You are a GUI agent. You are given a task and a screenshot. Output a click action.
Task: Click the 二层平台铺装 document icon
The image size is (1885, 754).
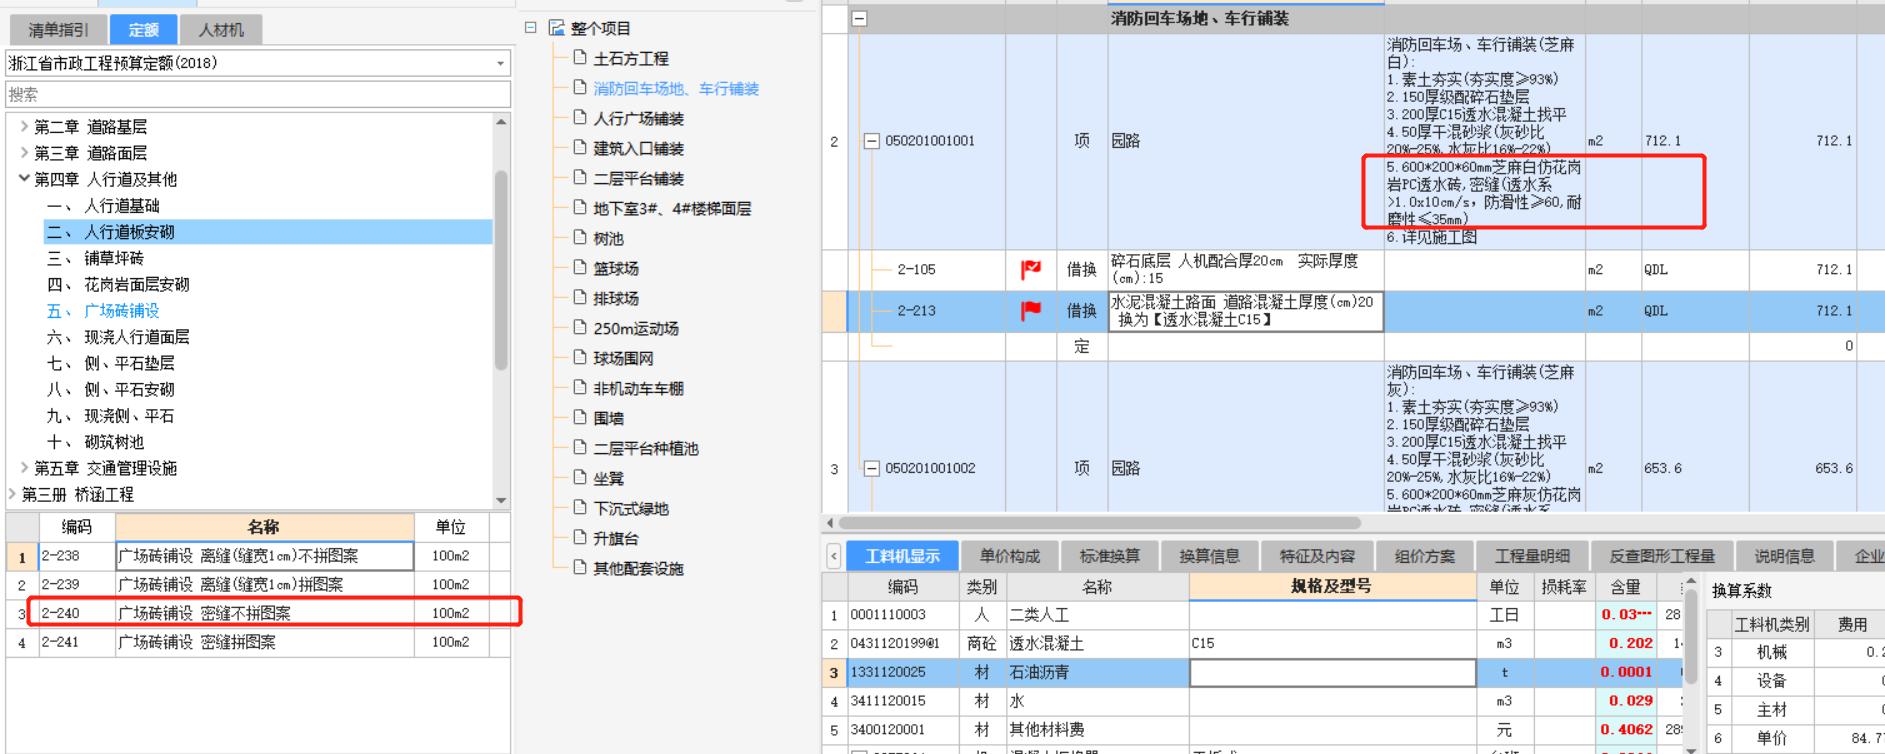click(x=580, y=178)
